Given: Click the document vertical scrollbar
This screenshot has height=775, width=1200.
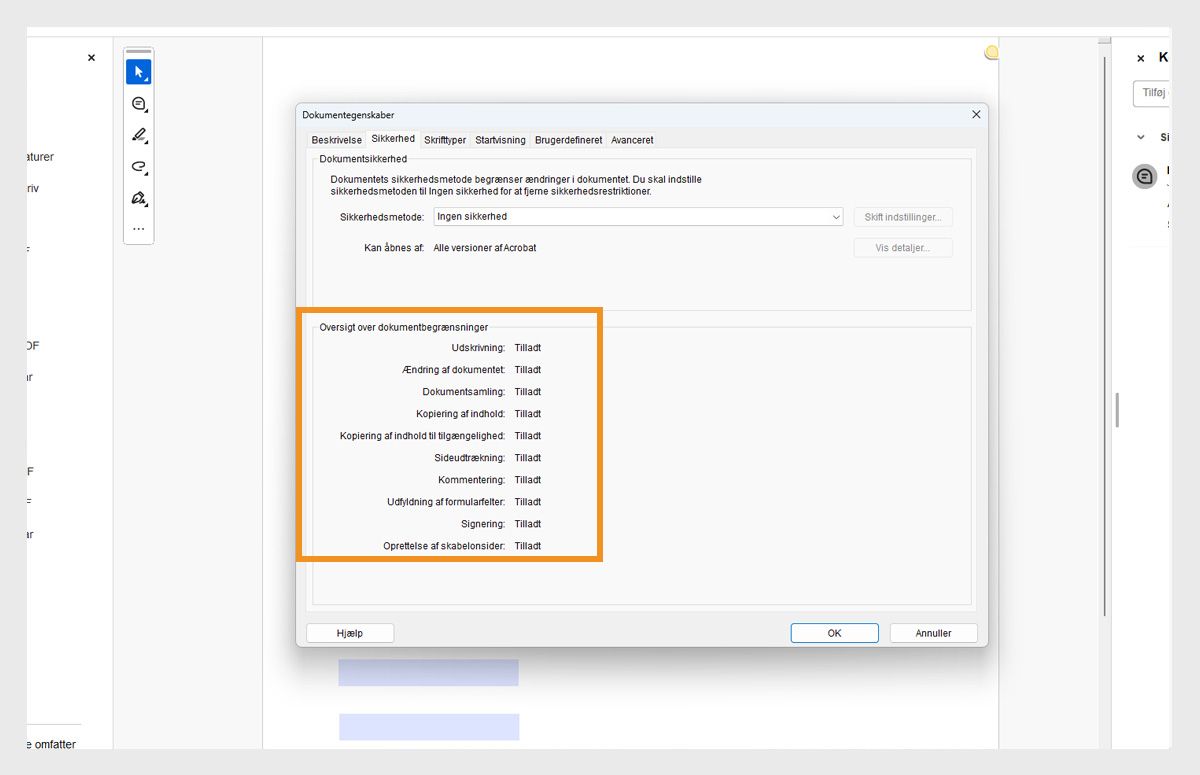Looking at the screenshot, I should coord(1104,335).
